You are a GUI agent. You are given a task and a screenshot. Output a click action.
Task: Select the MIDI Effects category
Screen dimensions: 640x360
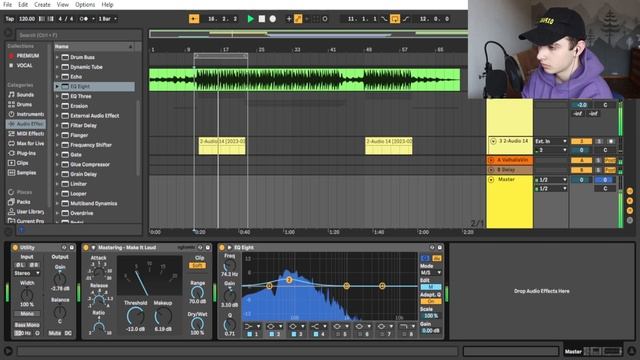(x=27, y=134)
